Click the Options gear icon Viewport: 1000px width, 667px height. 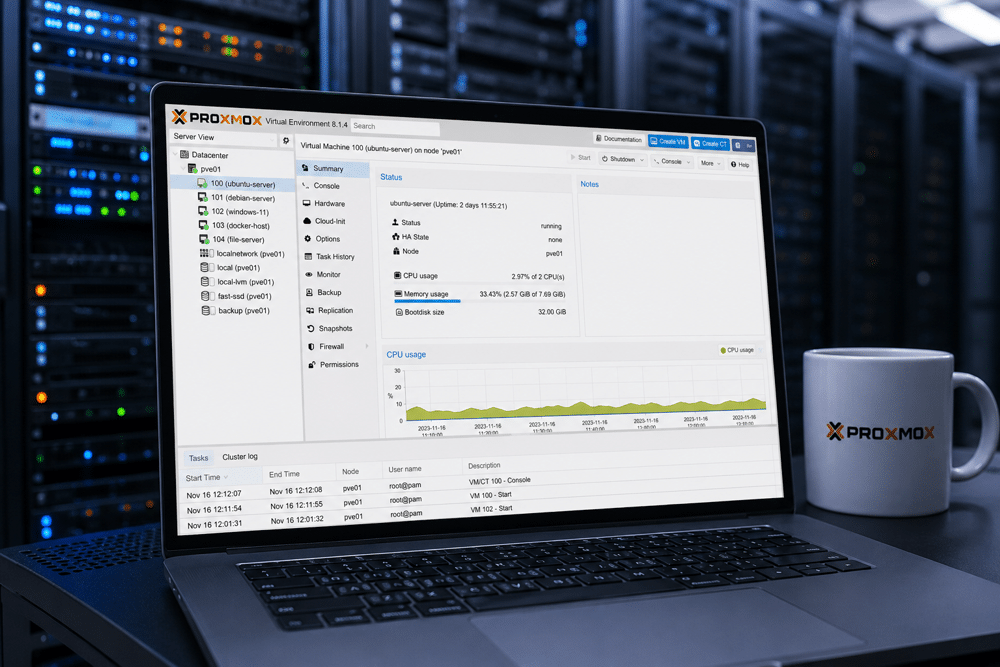(x=307, y=238)
